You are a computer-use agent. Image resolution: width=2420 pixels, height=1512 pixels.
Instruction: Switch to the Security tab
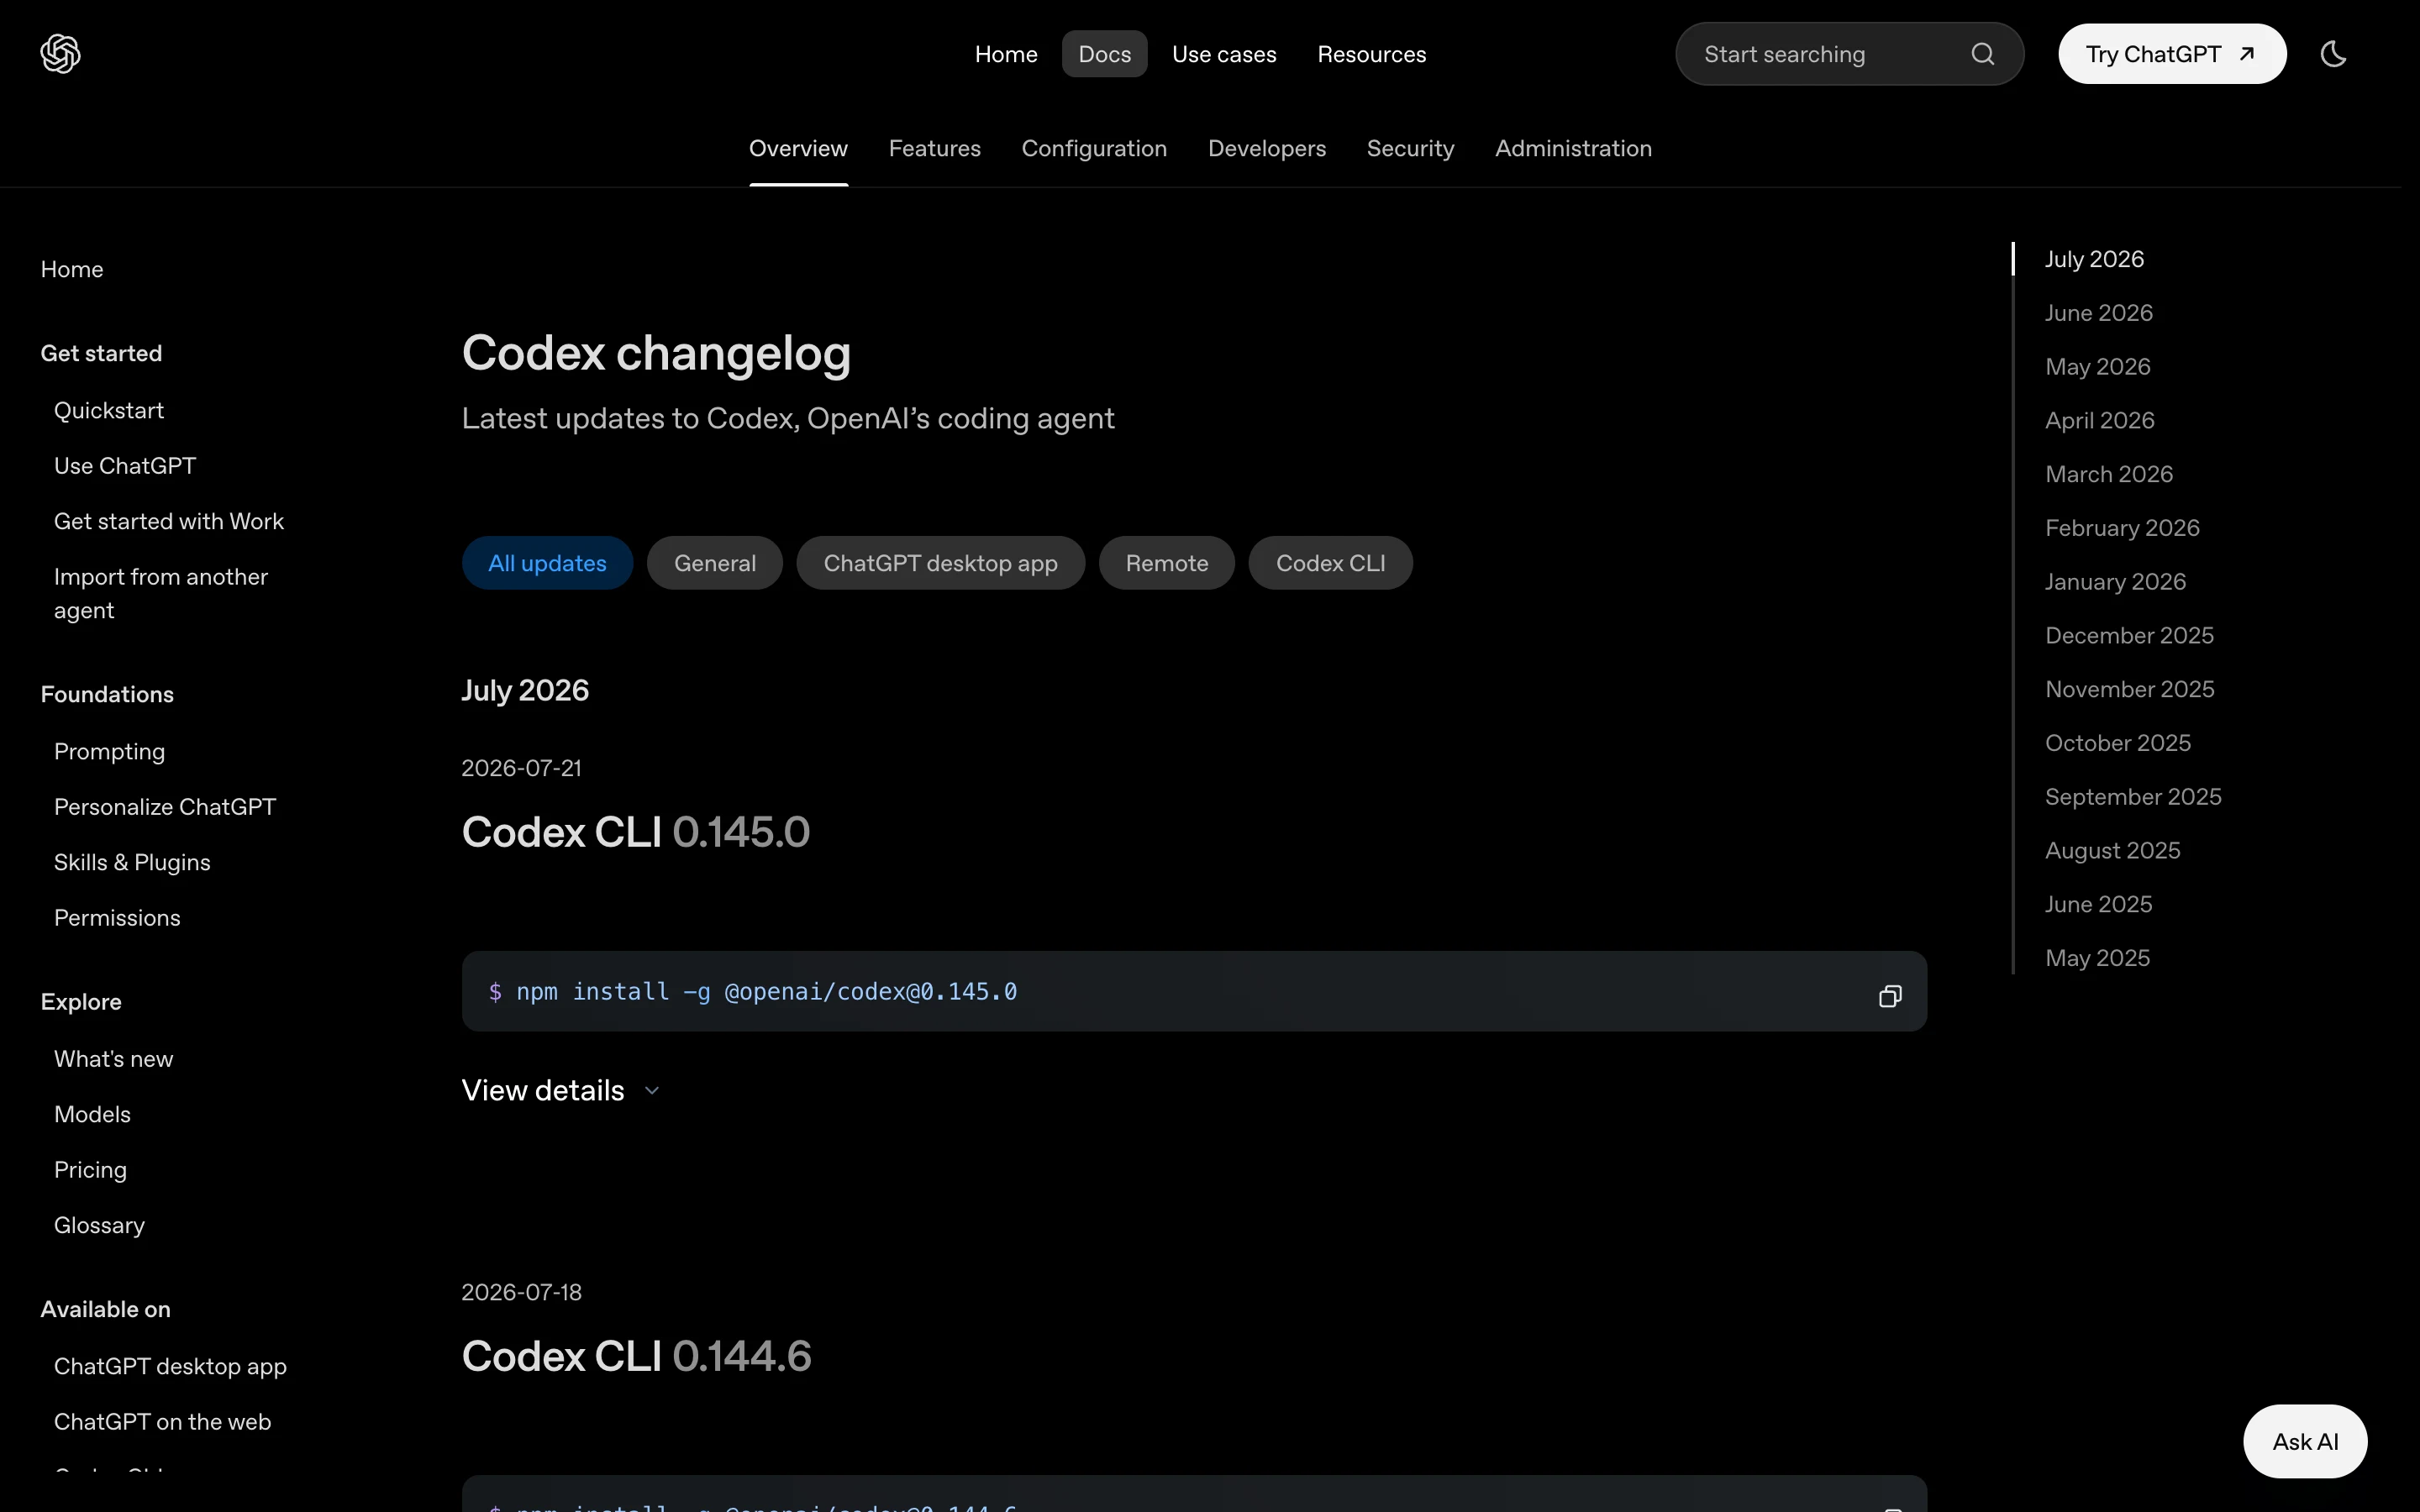click(1410, 149)
